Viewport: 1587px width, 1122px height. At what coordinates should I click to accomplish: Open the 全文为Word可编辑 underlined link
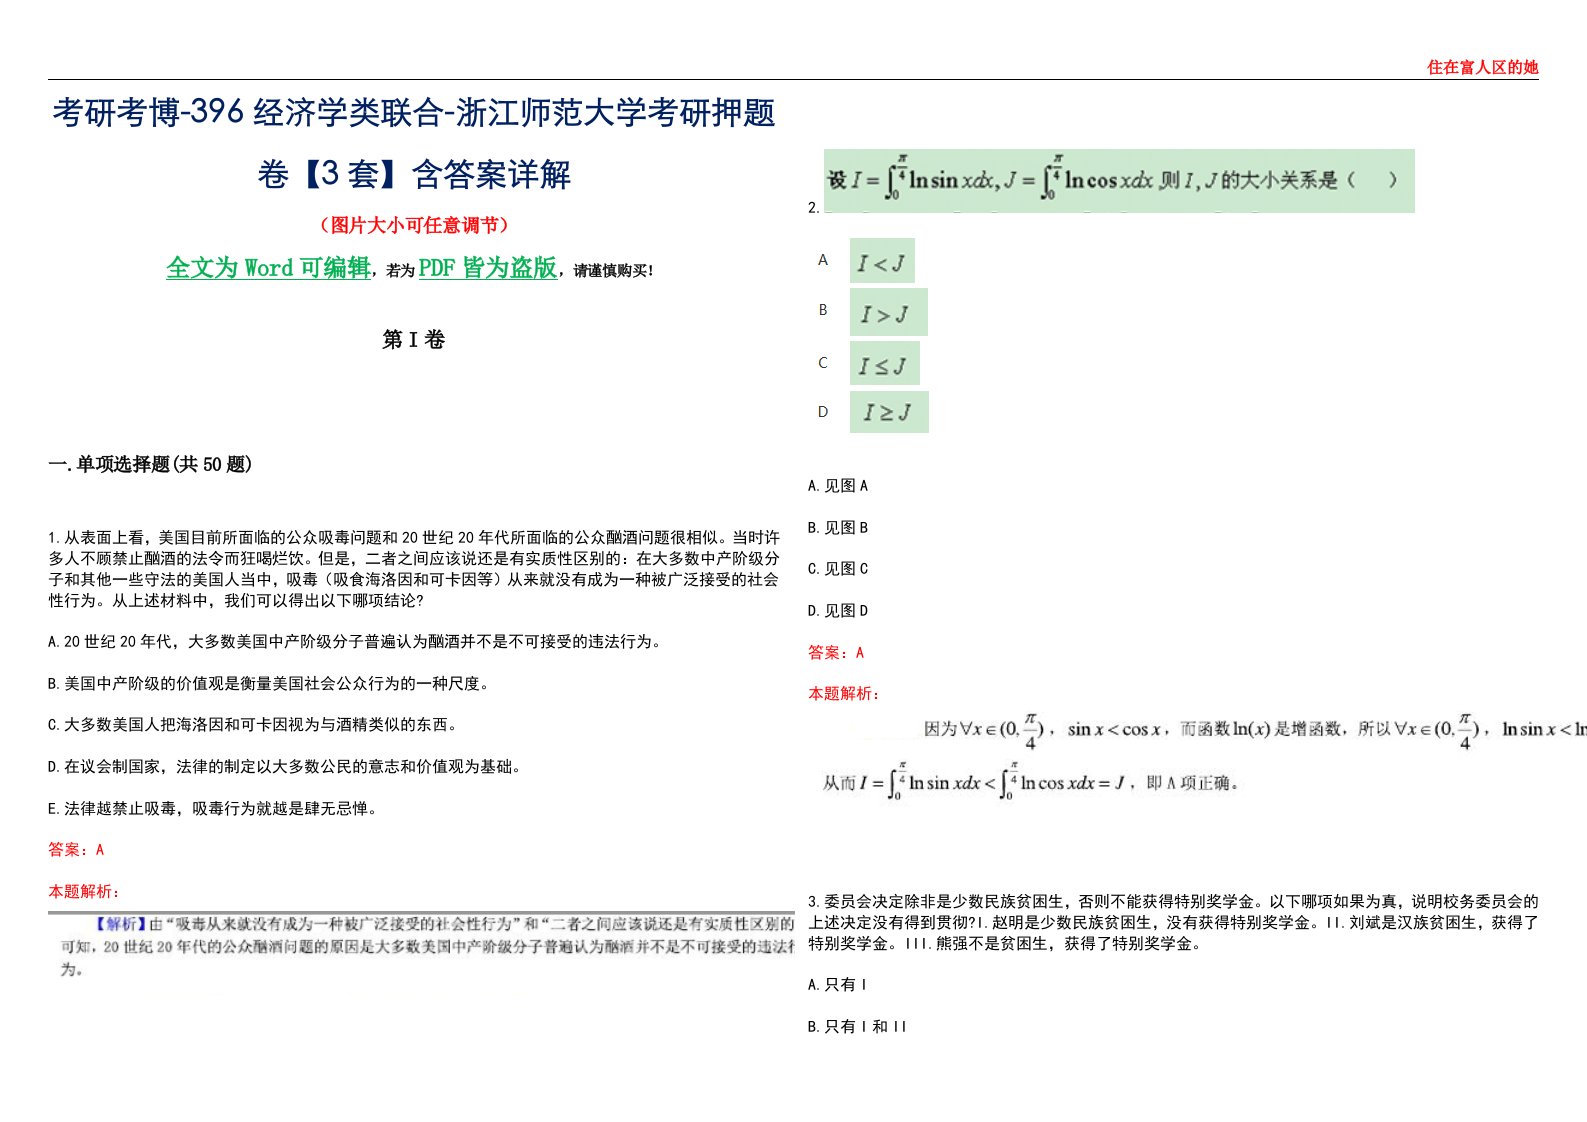268,268
